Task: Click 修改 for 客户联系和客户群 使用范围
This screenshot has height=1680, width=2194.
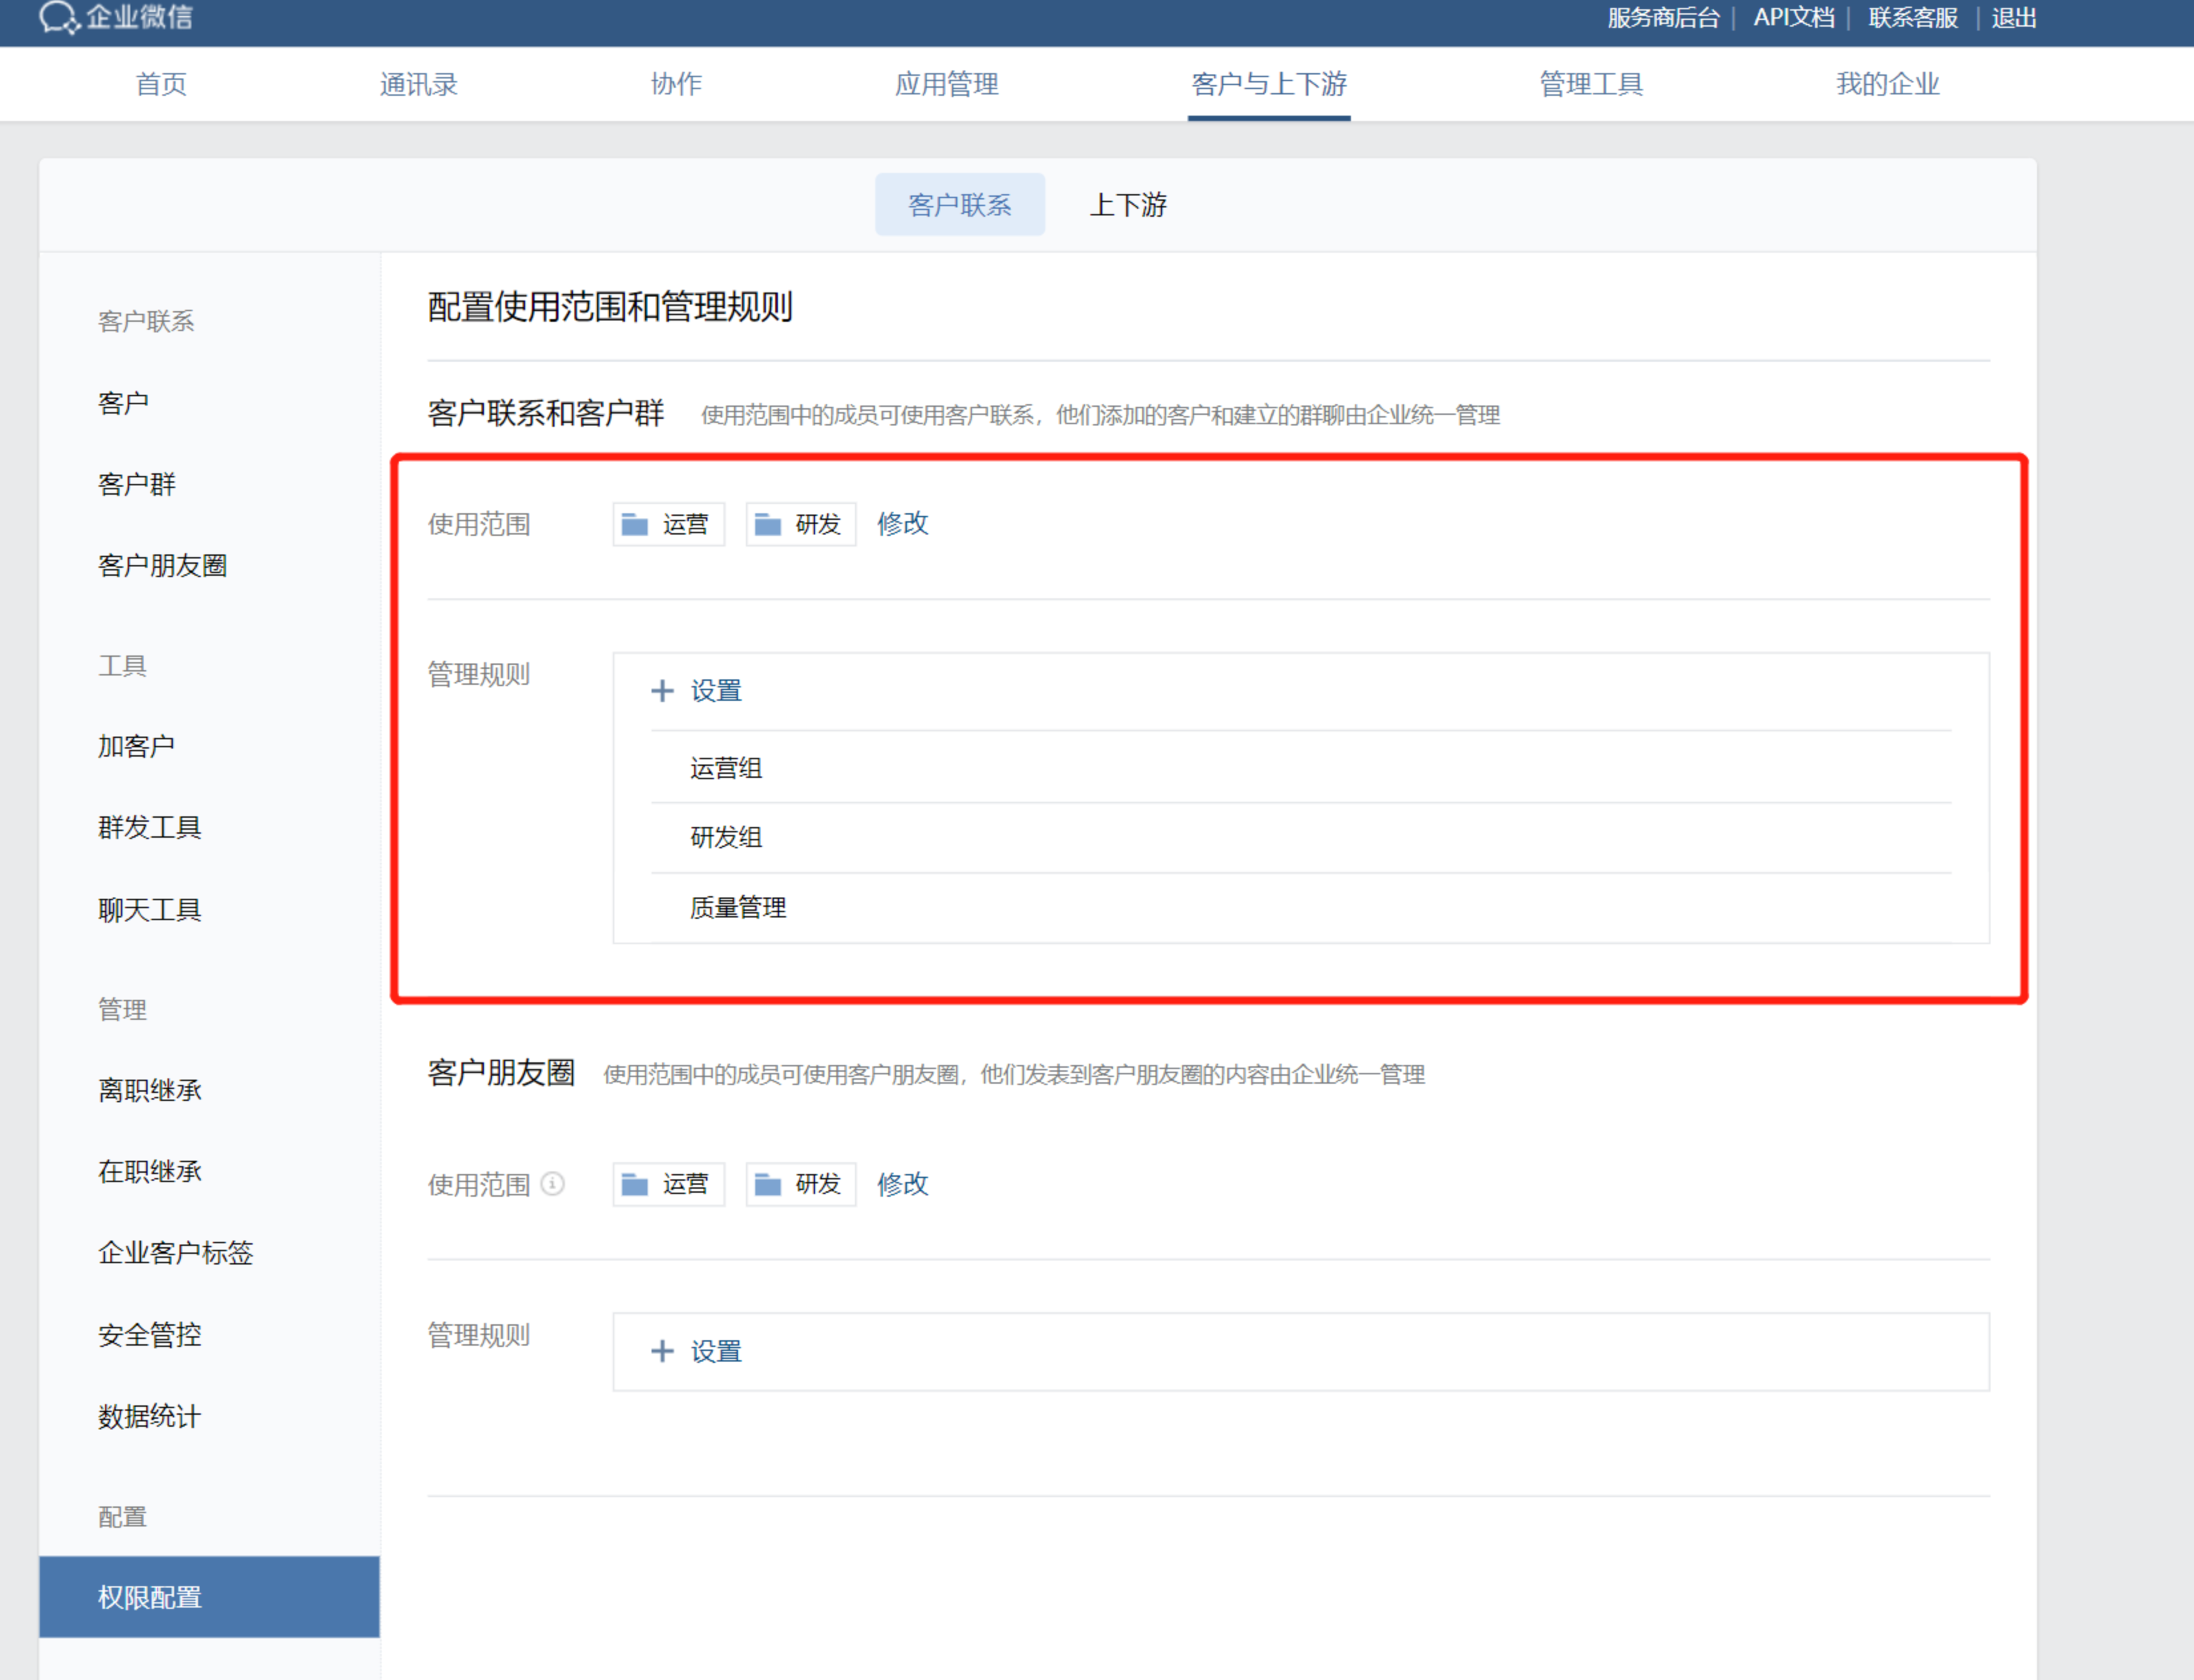Action: 902,524
